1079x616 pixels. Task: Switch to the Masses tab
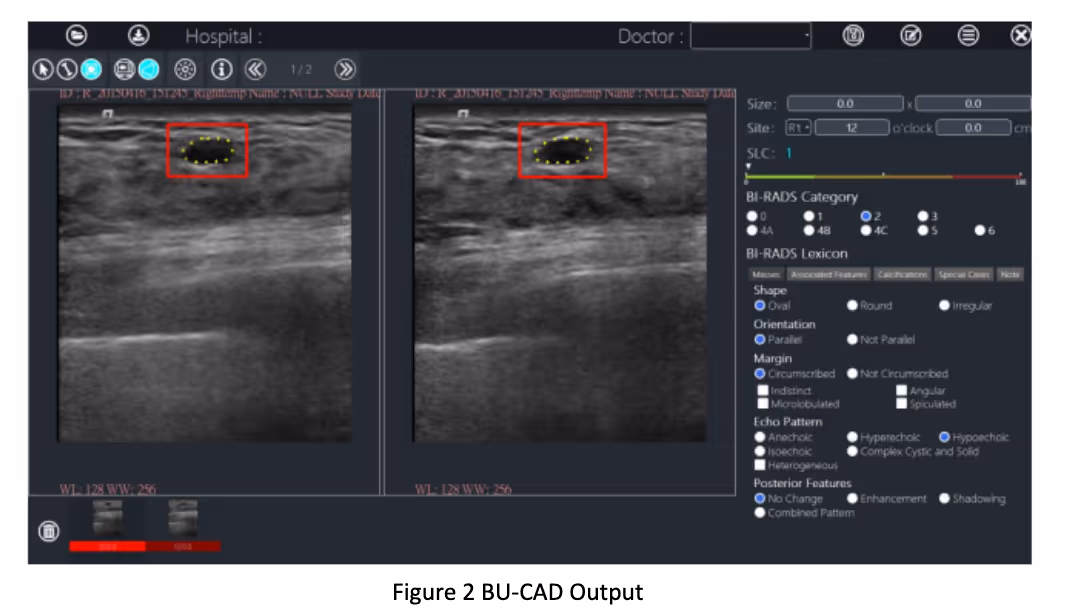[766, 275]
